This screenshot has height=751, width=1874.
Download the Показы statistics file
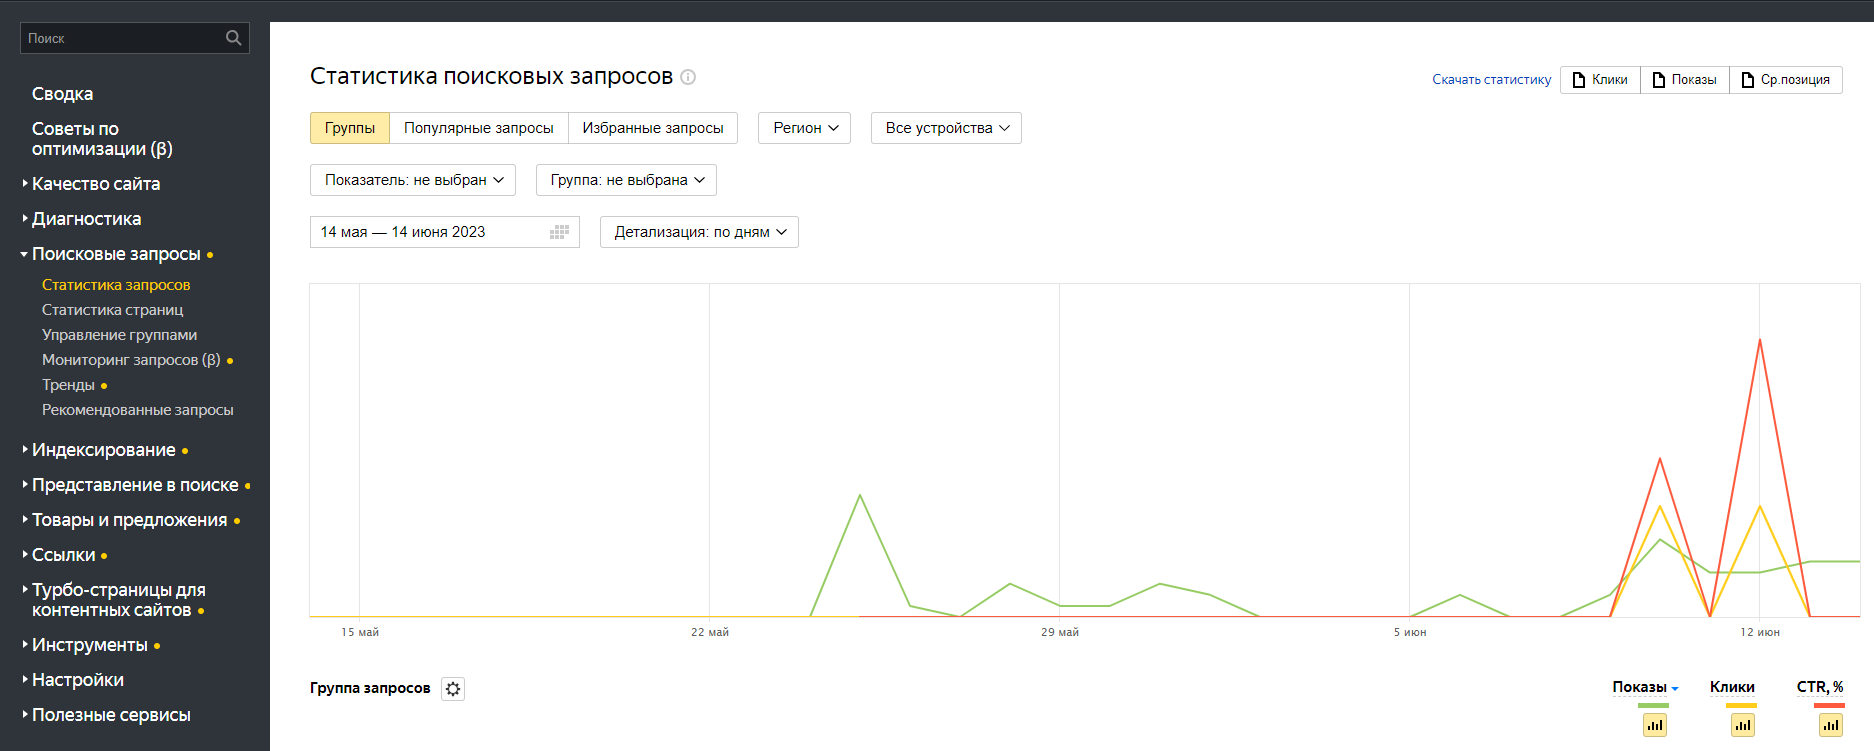pyautogui.click(x=1684, y=80)
